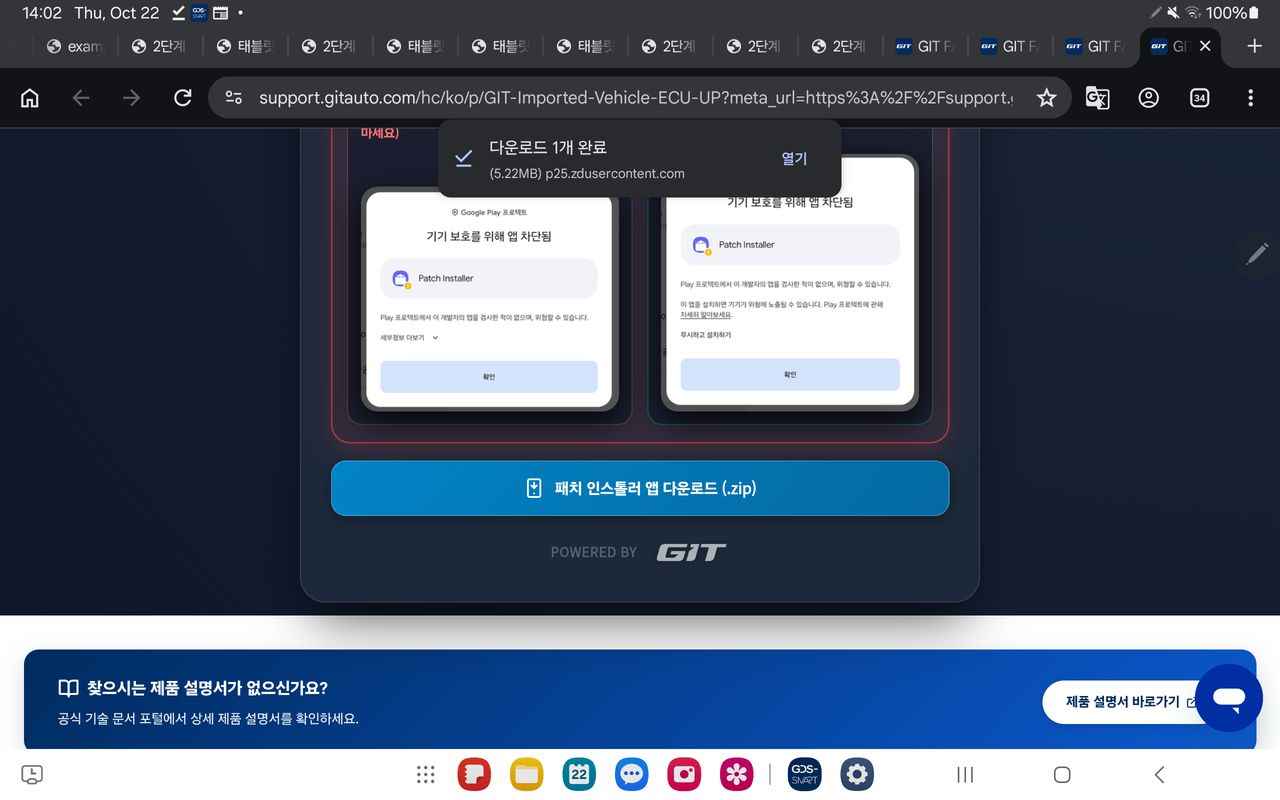This screenshot has width=1280, height=800.
Task: View left Play Protect screenshot with Google Play 프로텍트 header
Action: (x=489, y=300)
